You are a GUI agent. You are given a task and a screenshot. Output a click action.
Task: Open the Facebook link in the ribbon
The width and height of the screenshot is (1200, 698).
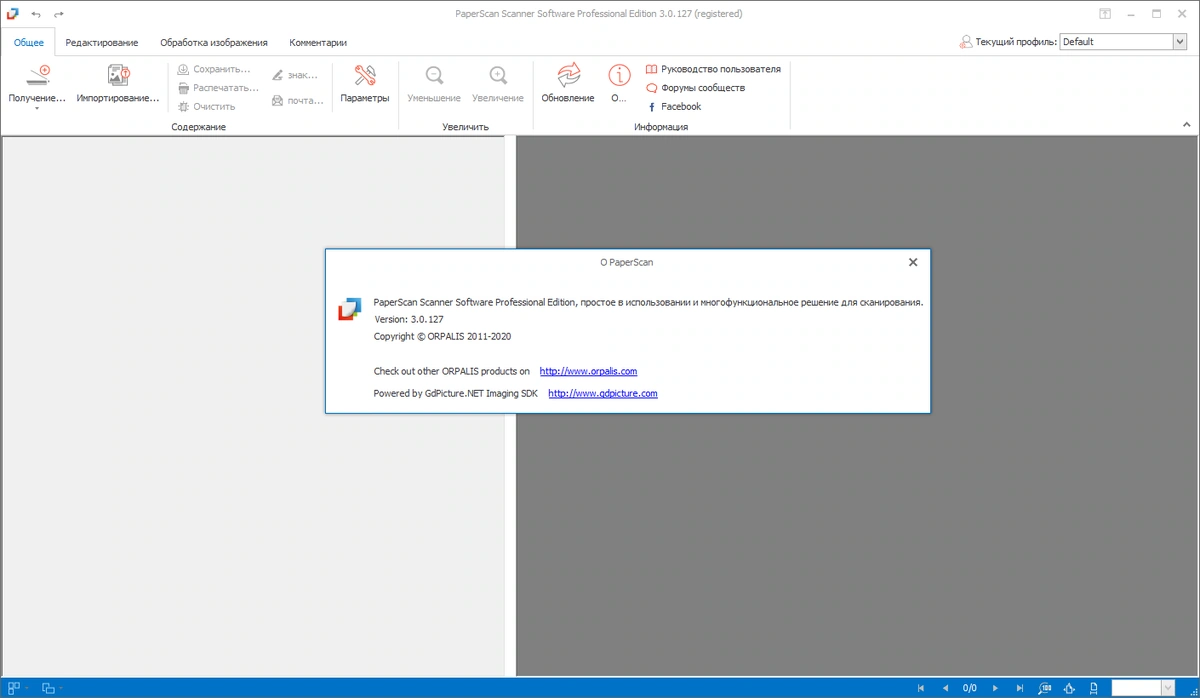(x=674, y=106)
